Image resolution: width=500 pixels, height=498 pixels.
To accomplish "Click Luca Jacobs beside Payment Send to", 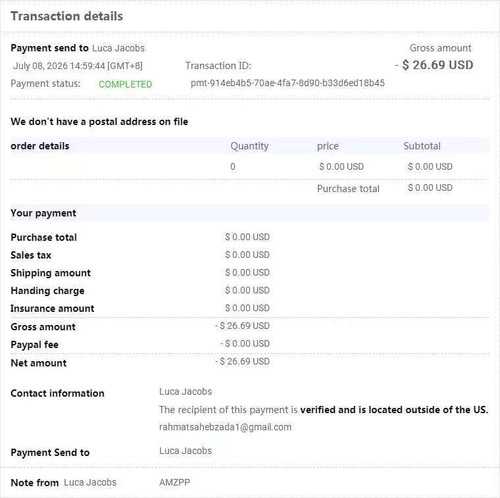I will coord(185,451).
